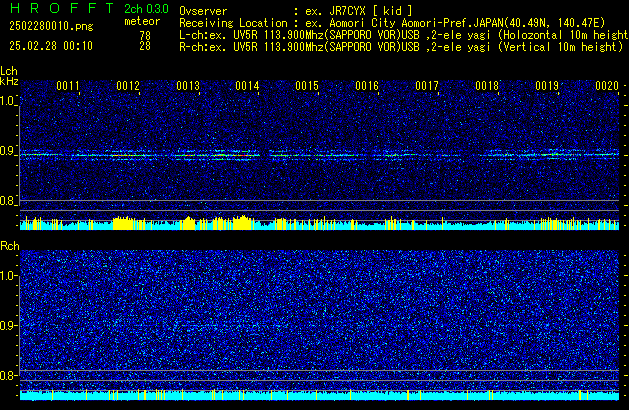Click the Rch 0.8 frequency tick label

[x=8, y=375]
